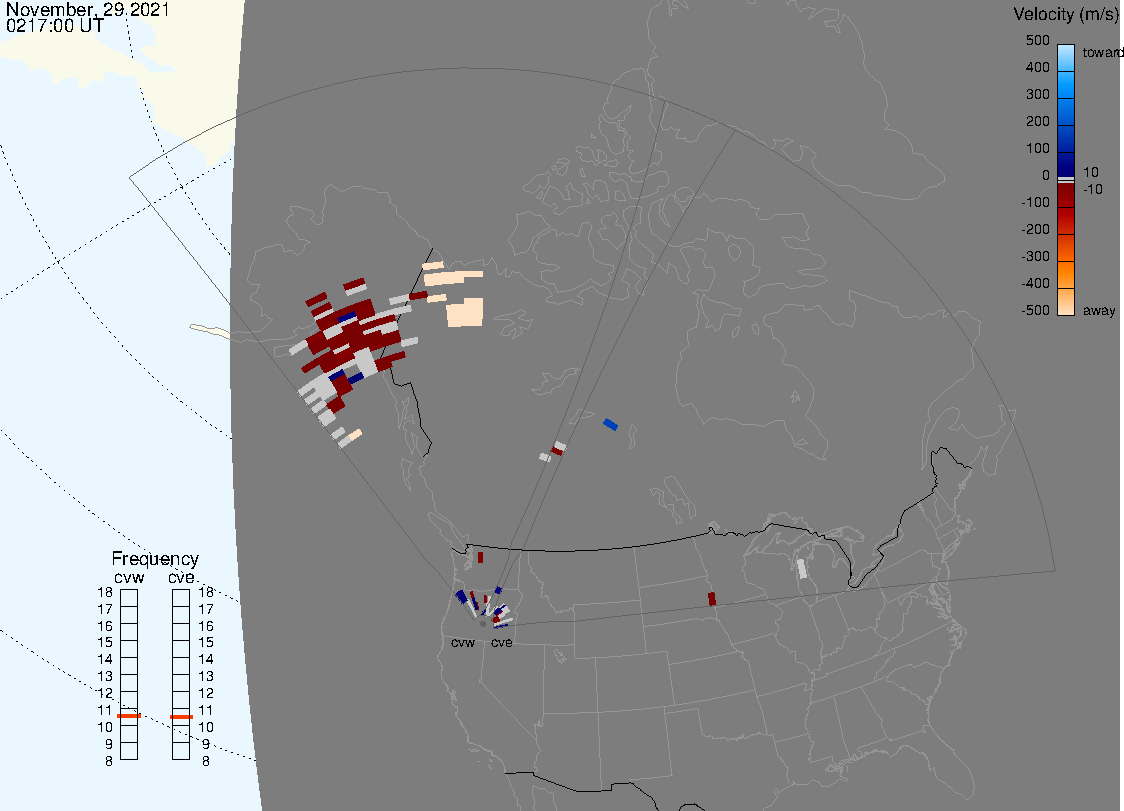Click the 100 tick on velocity scale

pos(1037,148)
